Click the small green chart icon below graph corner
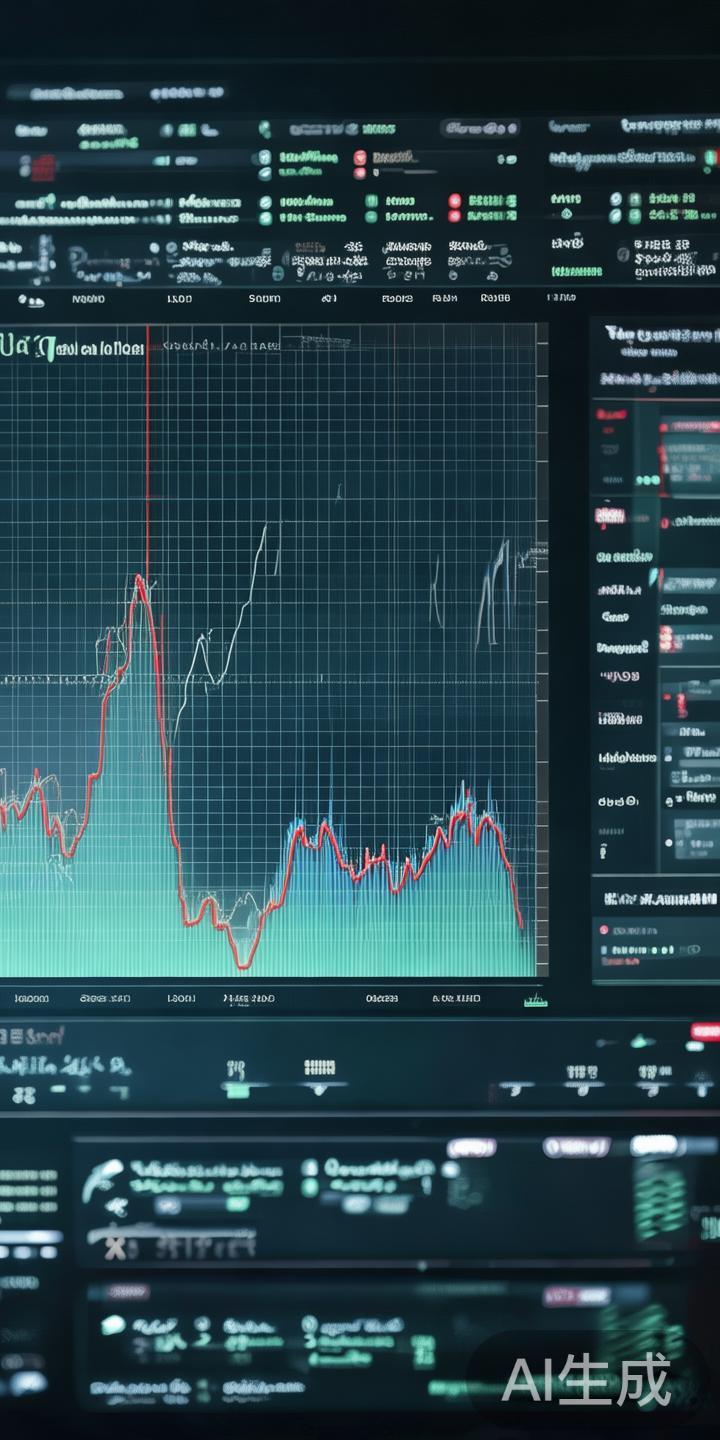This screenshot has height=1440, width=720. click(536, 998)
